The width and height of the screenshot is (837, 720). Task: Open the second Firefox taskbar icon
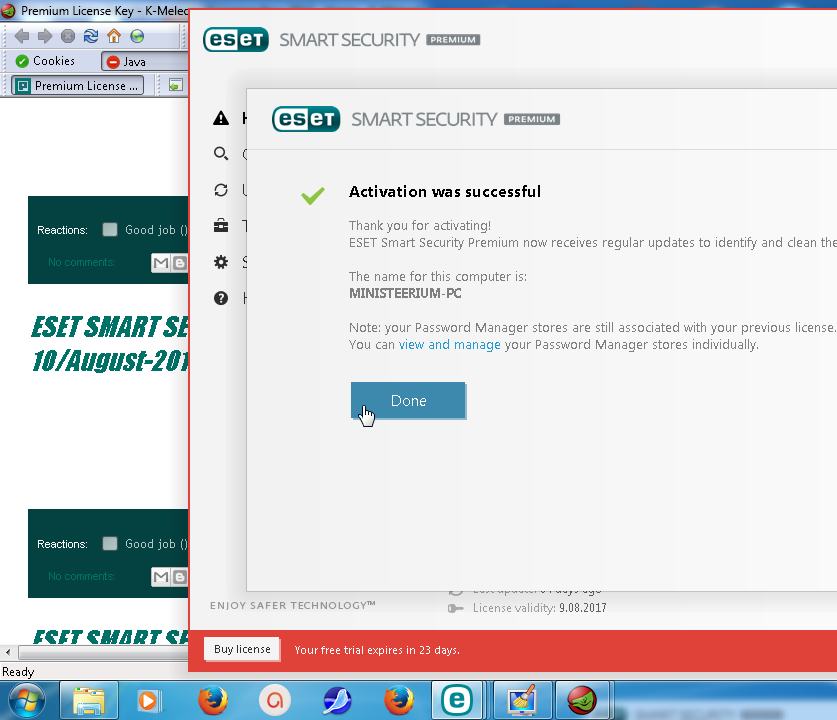(399, 700)
